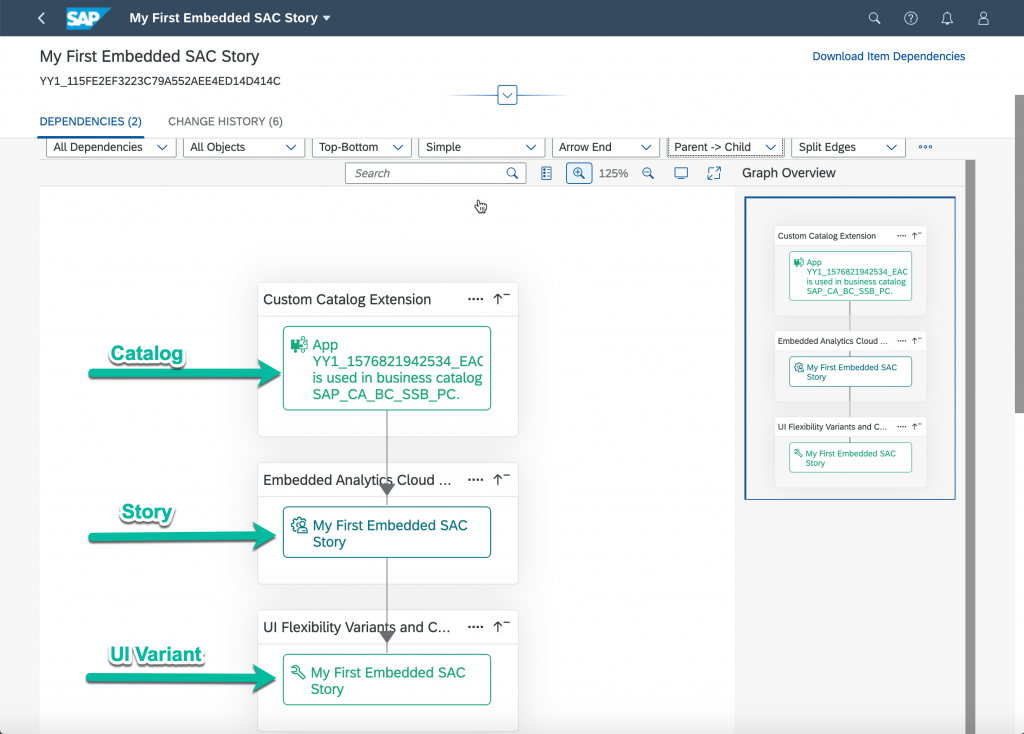Open UI Flexibility Variants group menu dots
Screen dimensions: 1024x734
click(475, 627)
